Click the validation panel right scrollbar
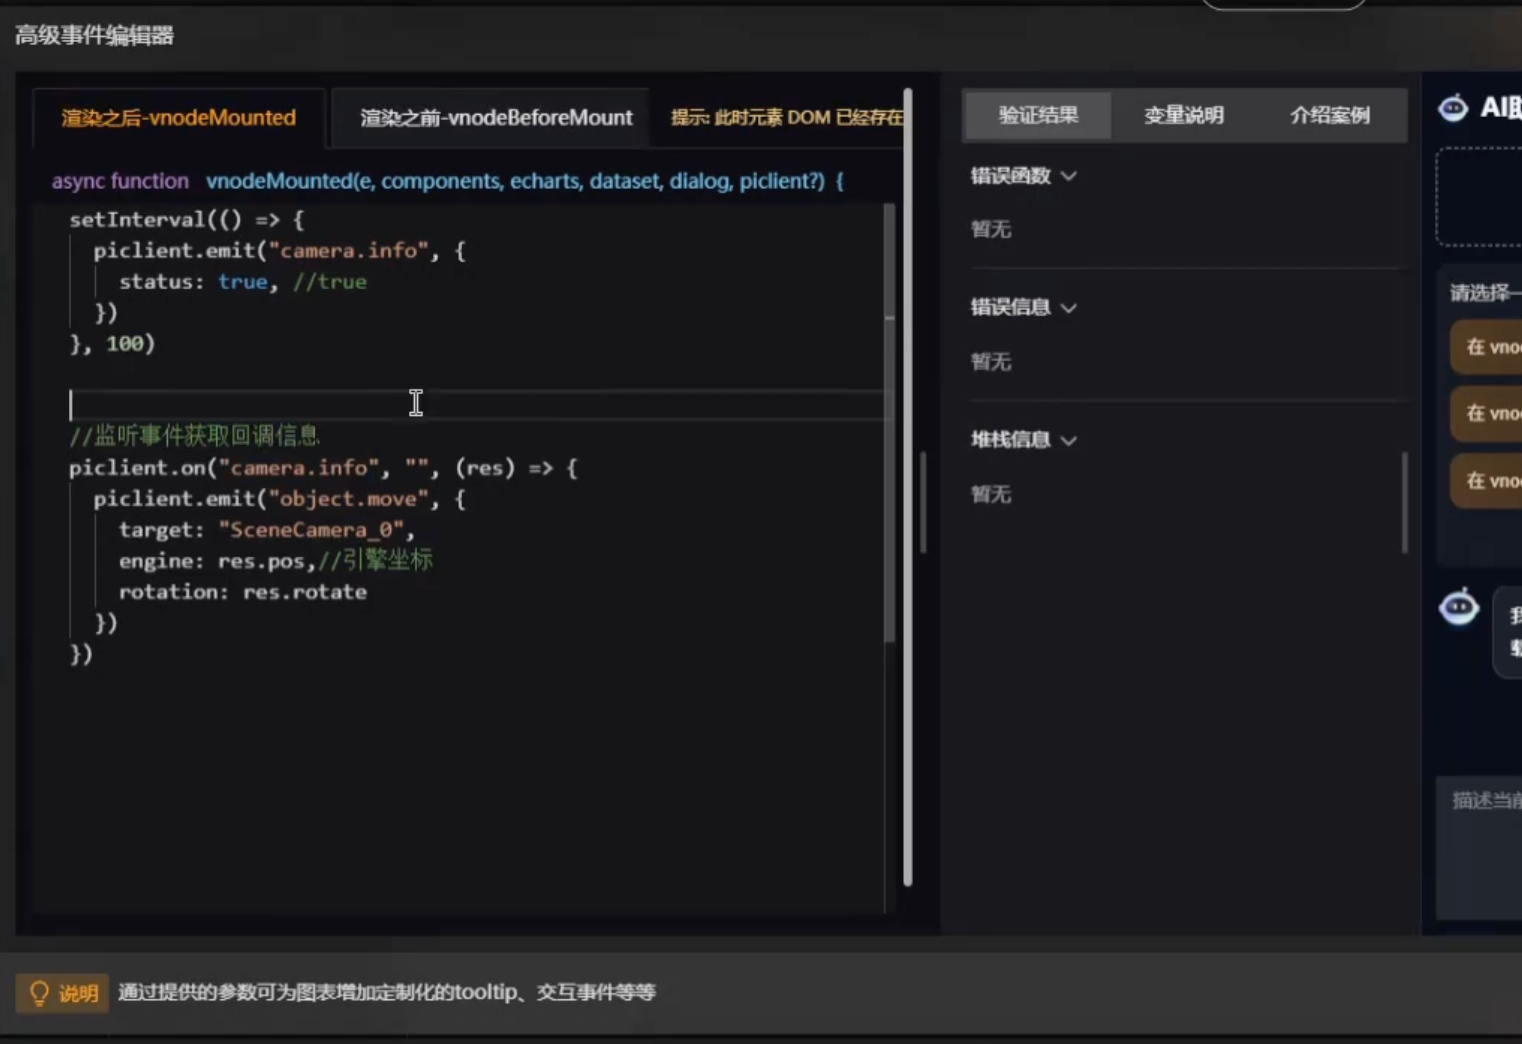The width and height of the screenshot is (1522, 1044). click(1404, 503)
